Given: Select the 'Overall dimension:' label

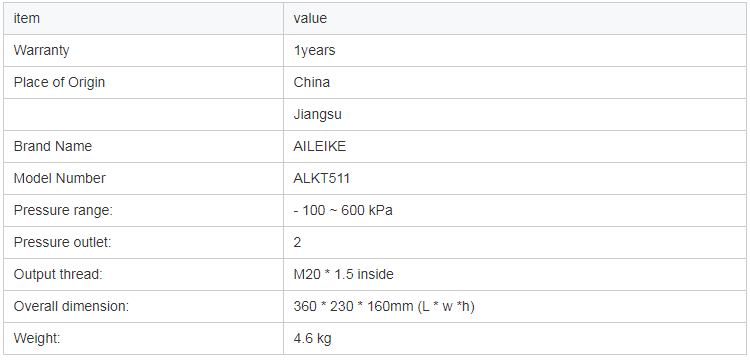Looking at the screenshot, I should click(71, 306).
